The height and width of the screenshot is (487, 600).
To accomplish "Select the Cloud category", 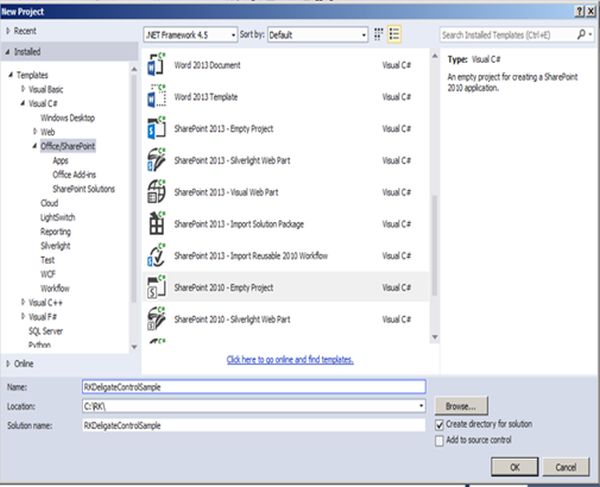I will pos(49,203).
